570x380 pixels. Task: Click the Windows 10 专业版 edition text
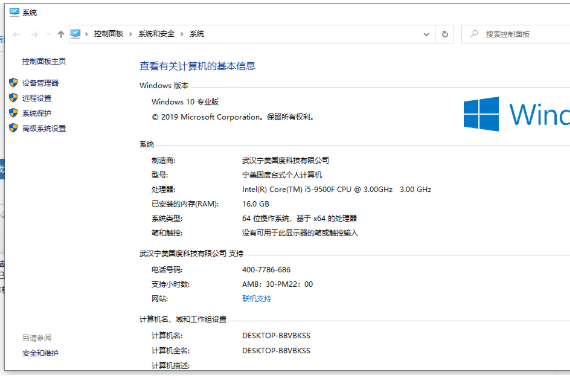[185, 102]
